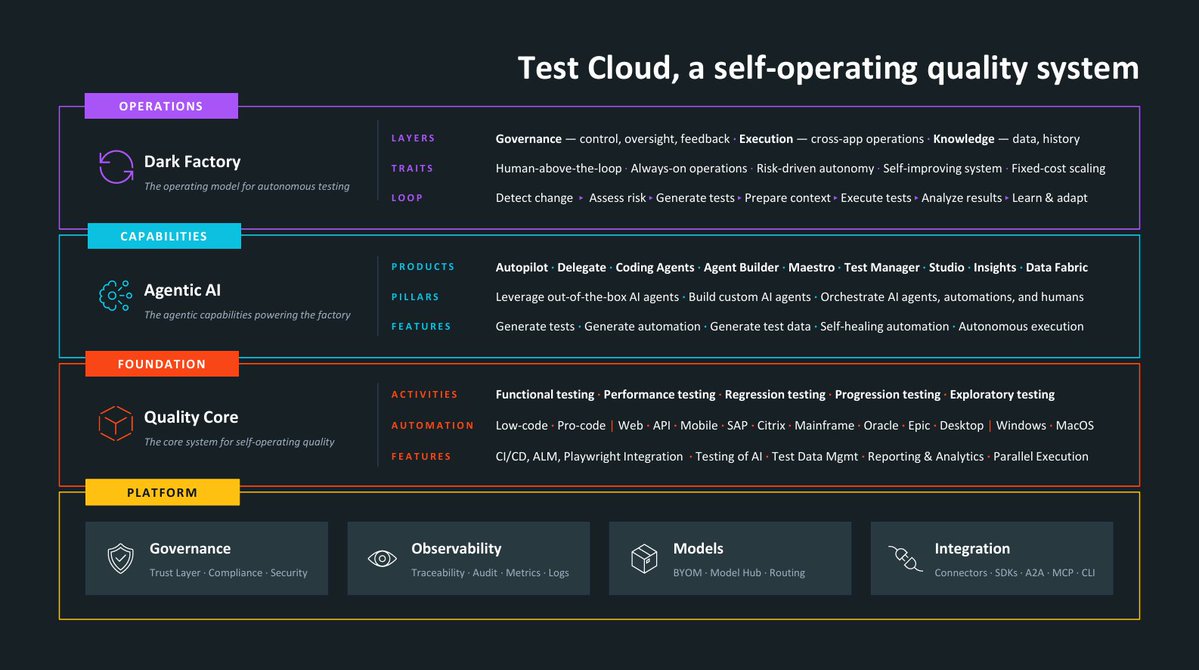Image resolution: width=1199 pixels, height=670 pixels.
Task: Click the 'Dark Factory' heading
Action: pos(192,161)
